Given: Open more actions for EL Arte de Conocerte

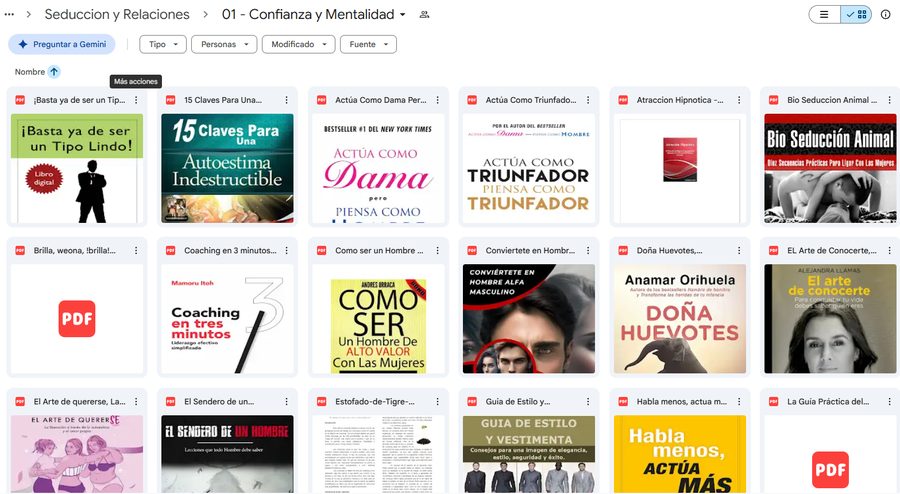Looking at the screenshot, I should coord(890,251).
